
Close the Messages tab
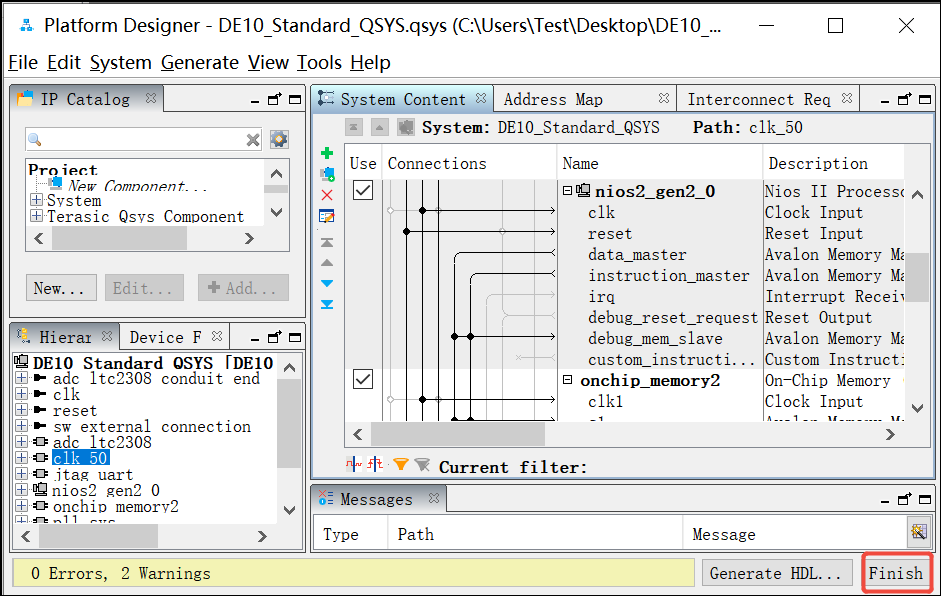coord(434,499)
